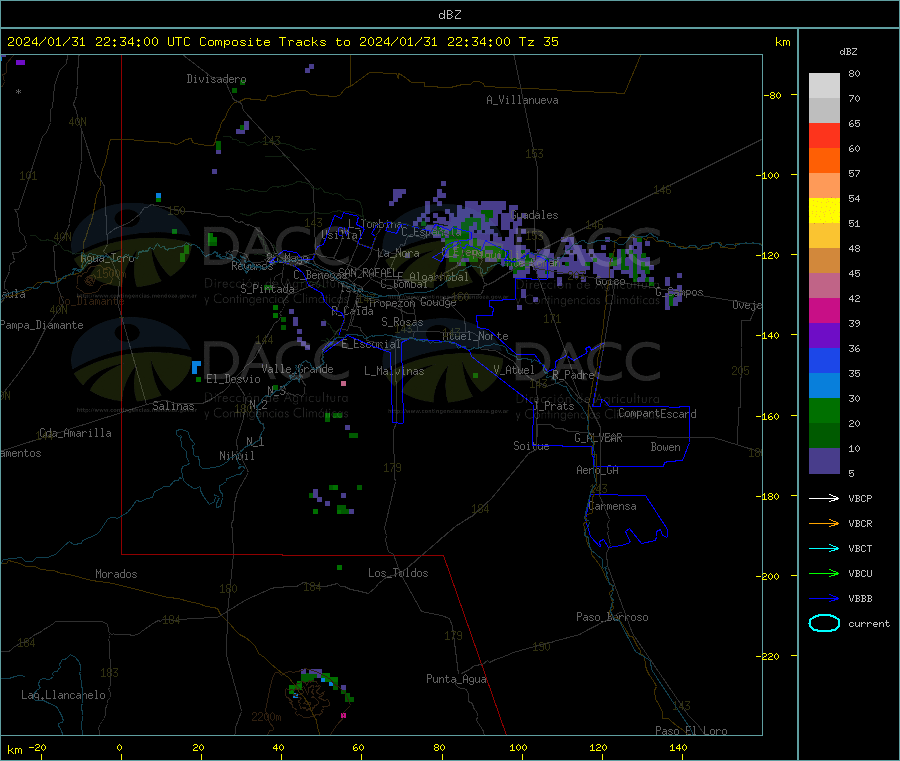Select the magenta 42 dBZ color swatch
900x761 pixels.
(x=824, y=310)
